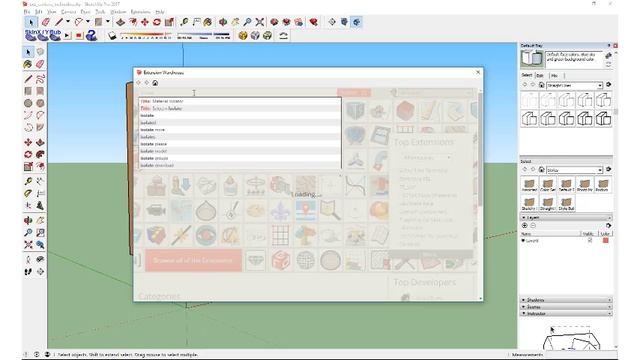This screenshot has height=360, width=640.
Task: Click the add layer plus button
Action: tap(524, 225)
